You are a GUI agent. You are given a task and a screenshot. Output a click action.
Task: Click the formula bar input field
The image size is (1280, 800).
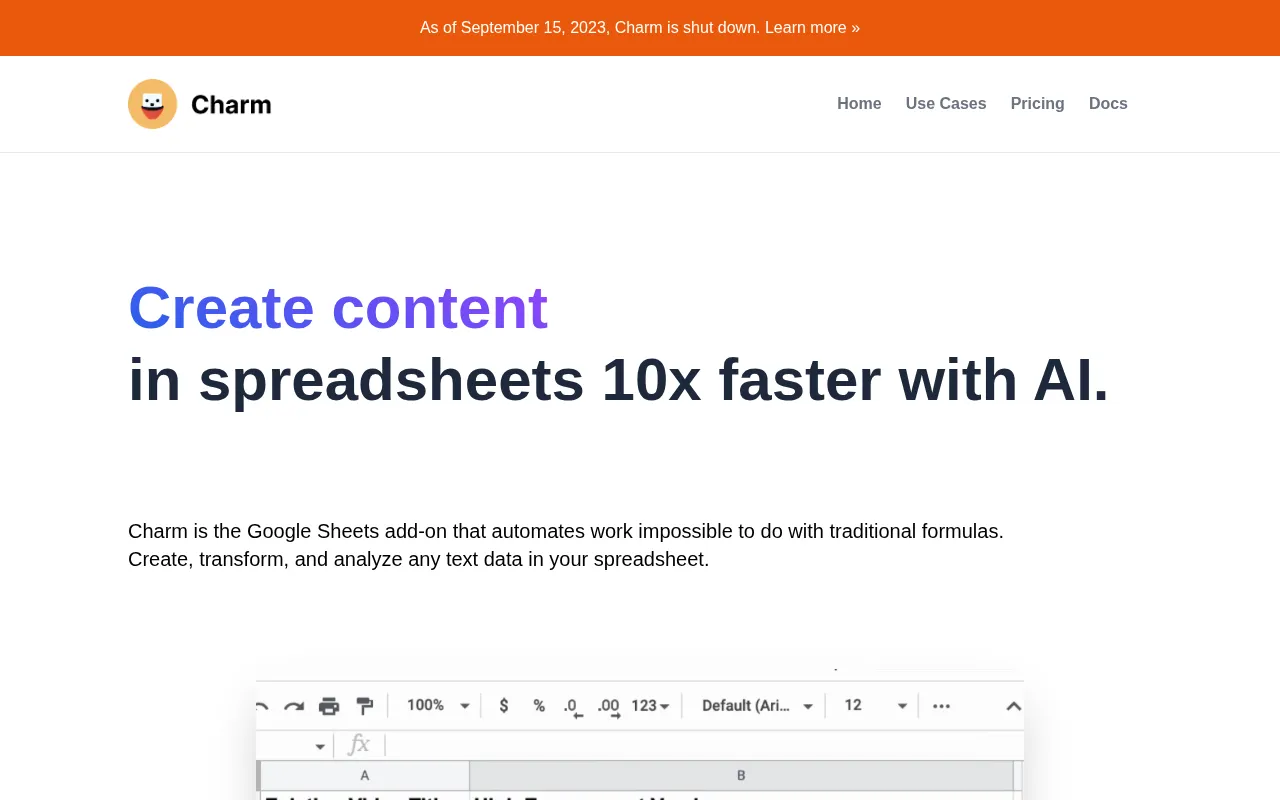pyautogui.click(x=704, y=745)
